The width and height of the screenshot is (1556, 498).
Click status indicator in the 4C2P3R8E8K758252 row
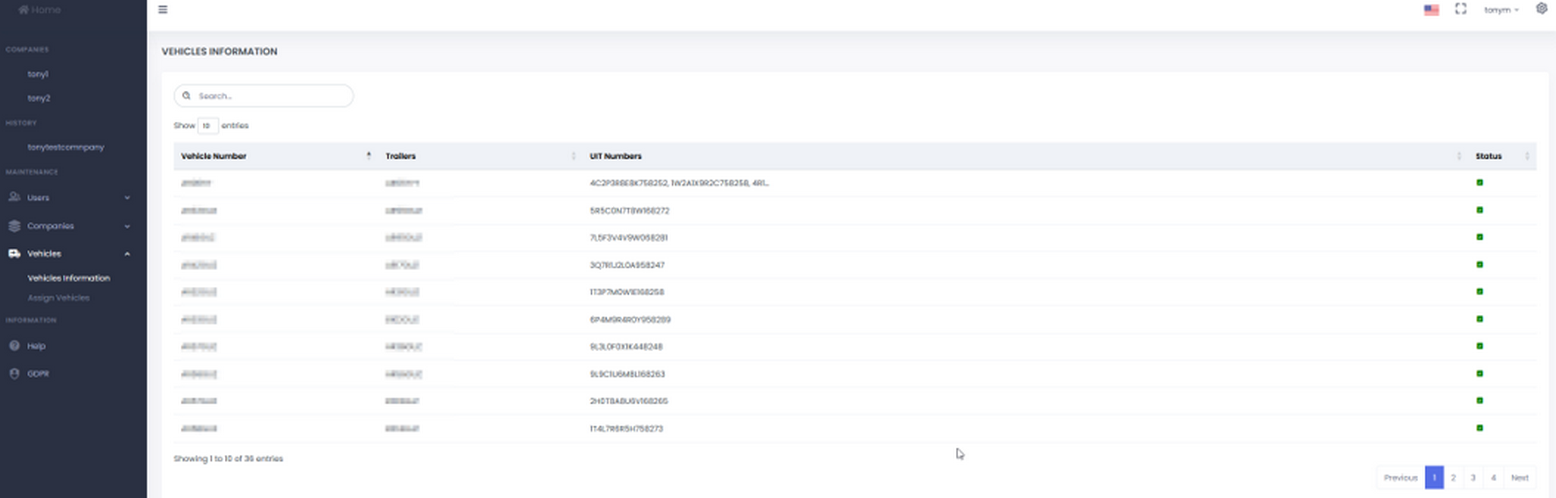pos(1479,182)
